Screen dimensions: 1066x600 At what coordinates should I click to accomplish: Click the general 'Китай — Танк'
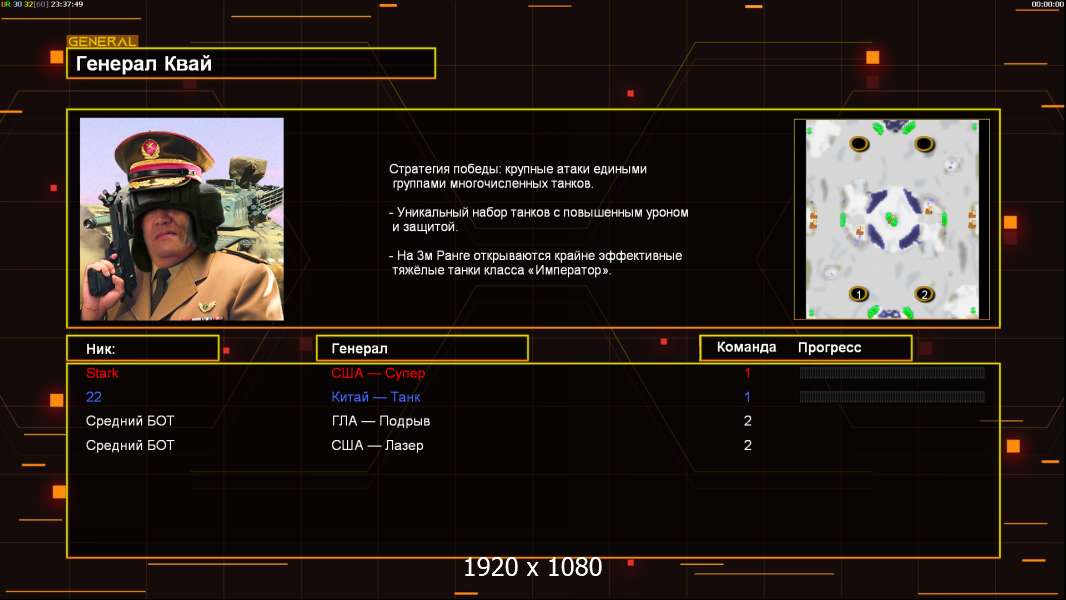[x=376, y=397]
